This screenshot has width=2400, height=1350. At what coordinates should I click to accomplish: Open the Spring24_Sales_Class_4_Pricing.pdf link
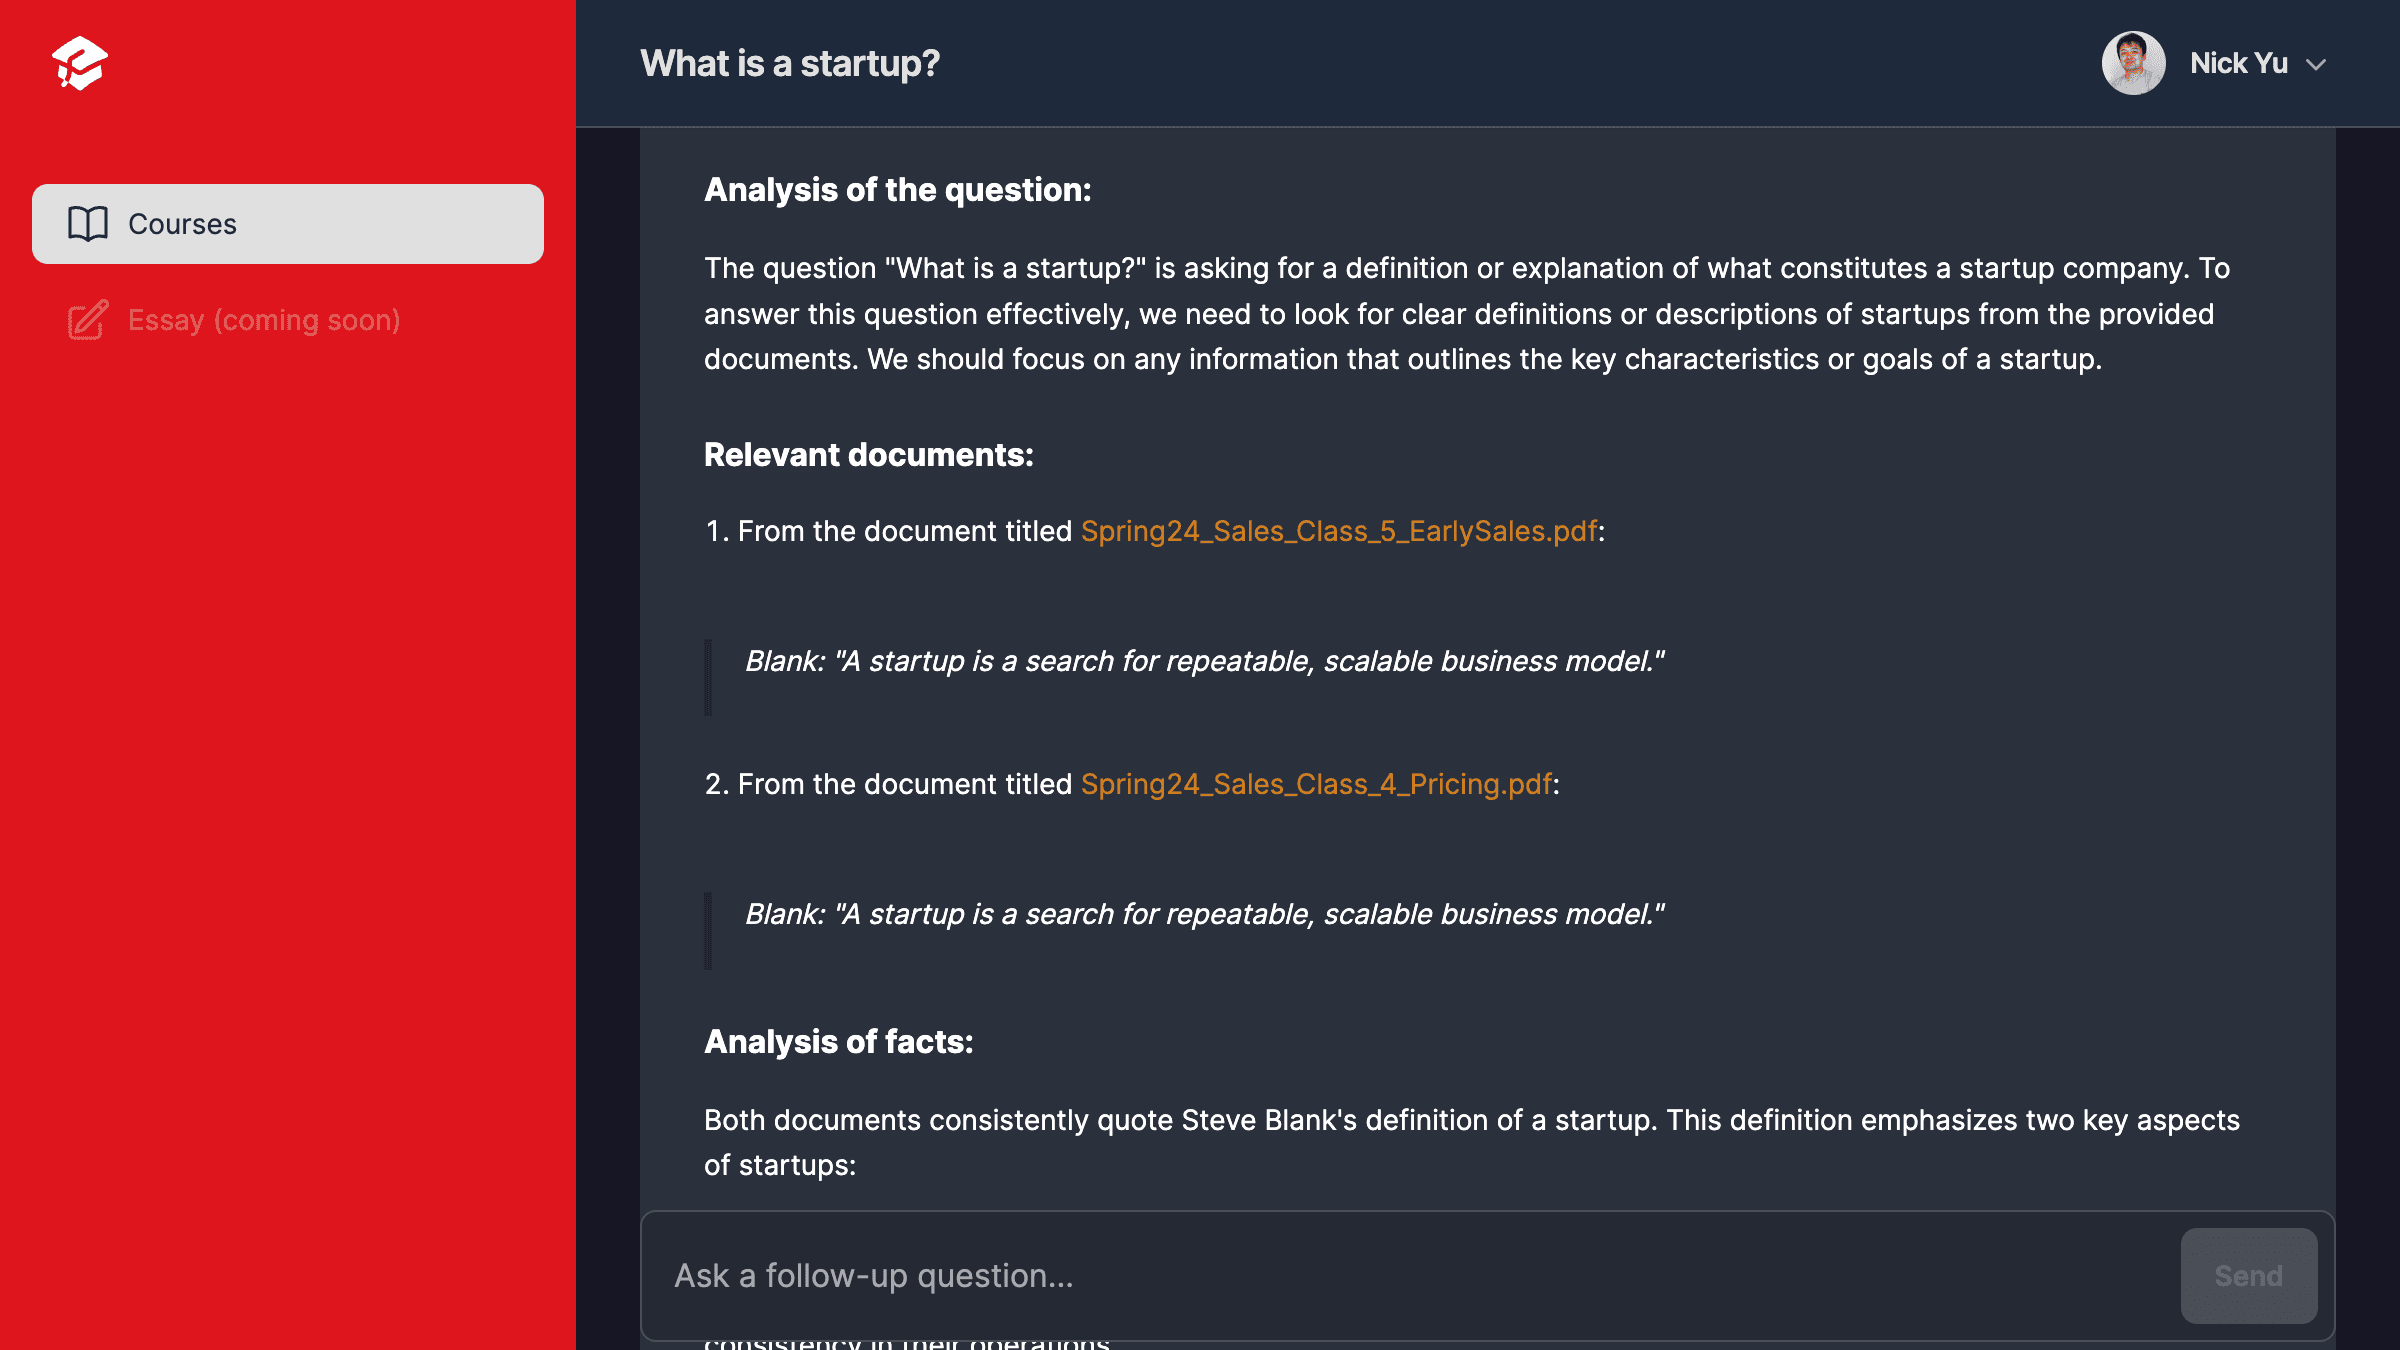pos(1316,784)
